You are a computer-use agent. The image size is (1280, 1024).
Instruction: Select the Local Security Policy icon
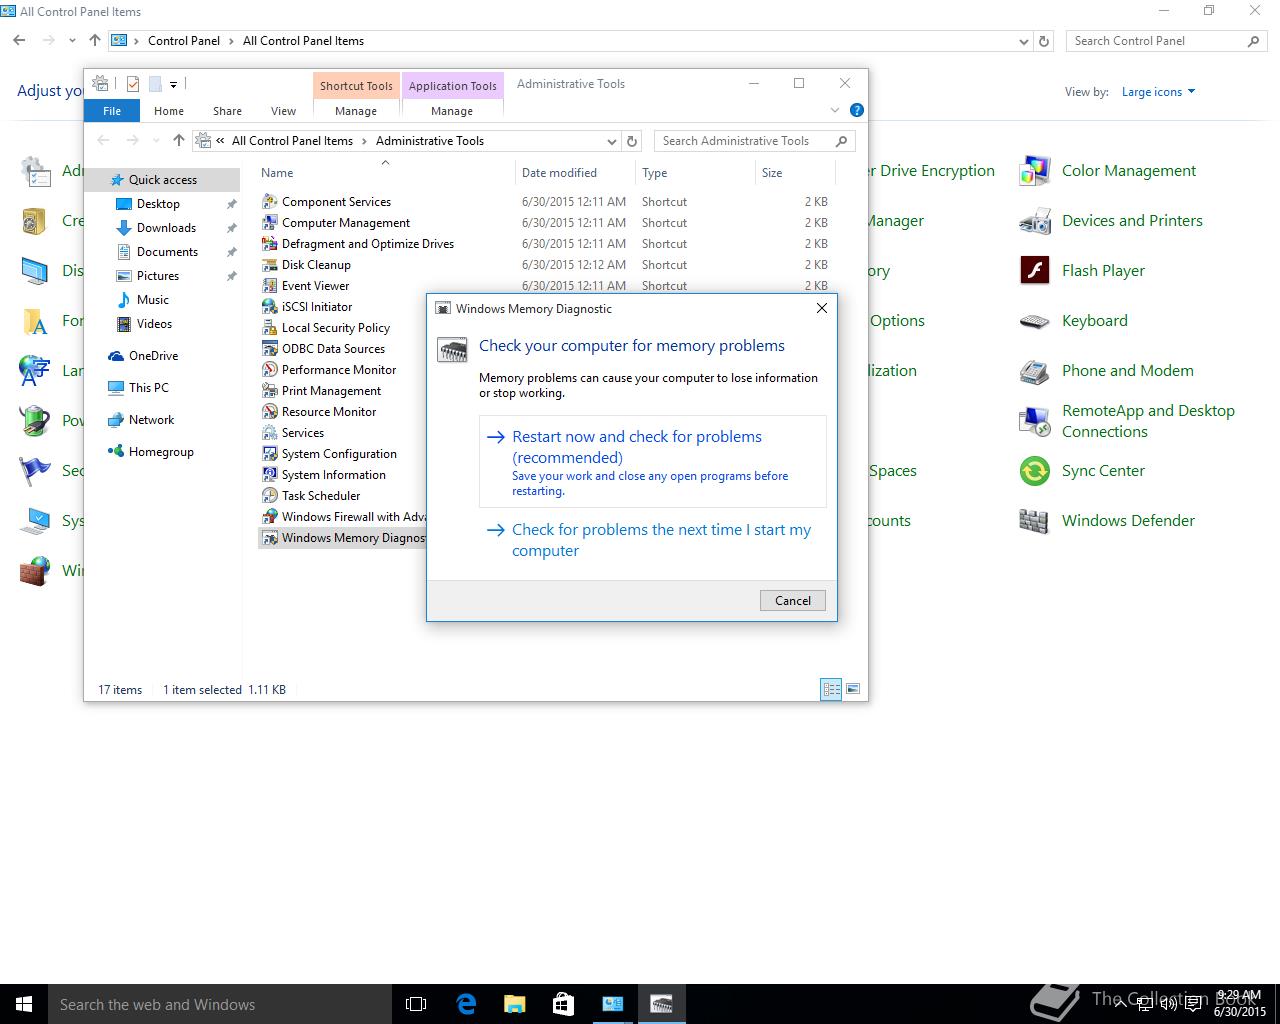pos(269,327)
